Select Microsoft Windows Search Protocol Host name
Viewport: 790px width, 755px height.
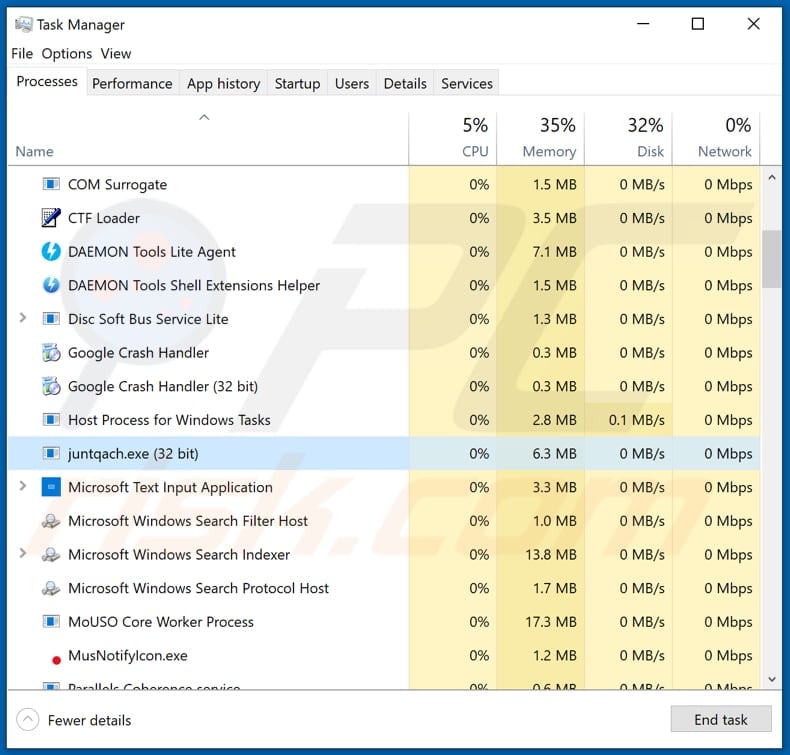click(x=198, y=588)
